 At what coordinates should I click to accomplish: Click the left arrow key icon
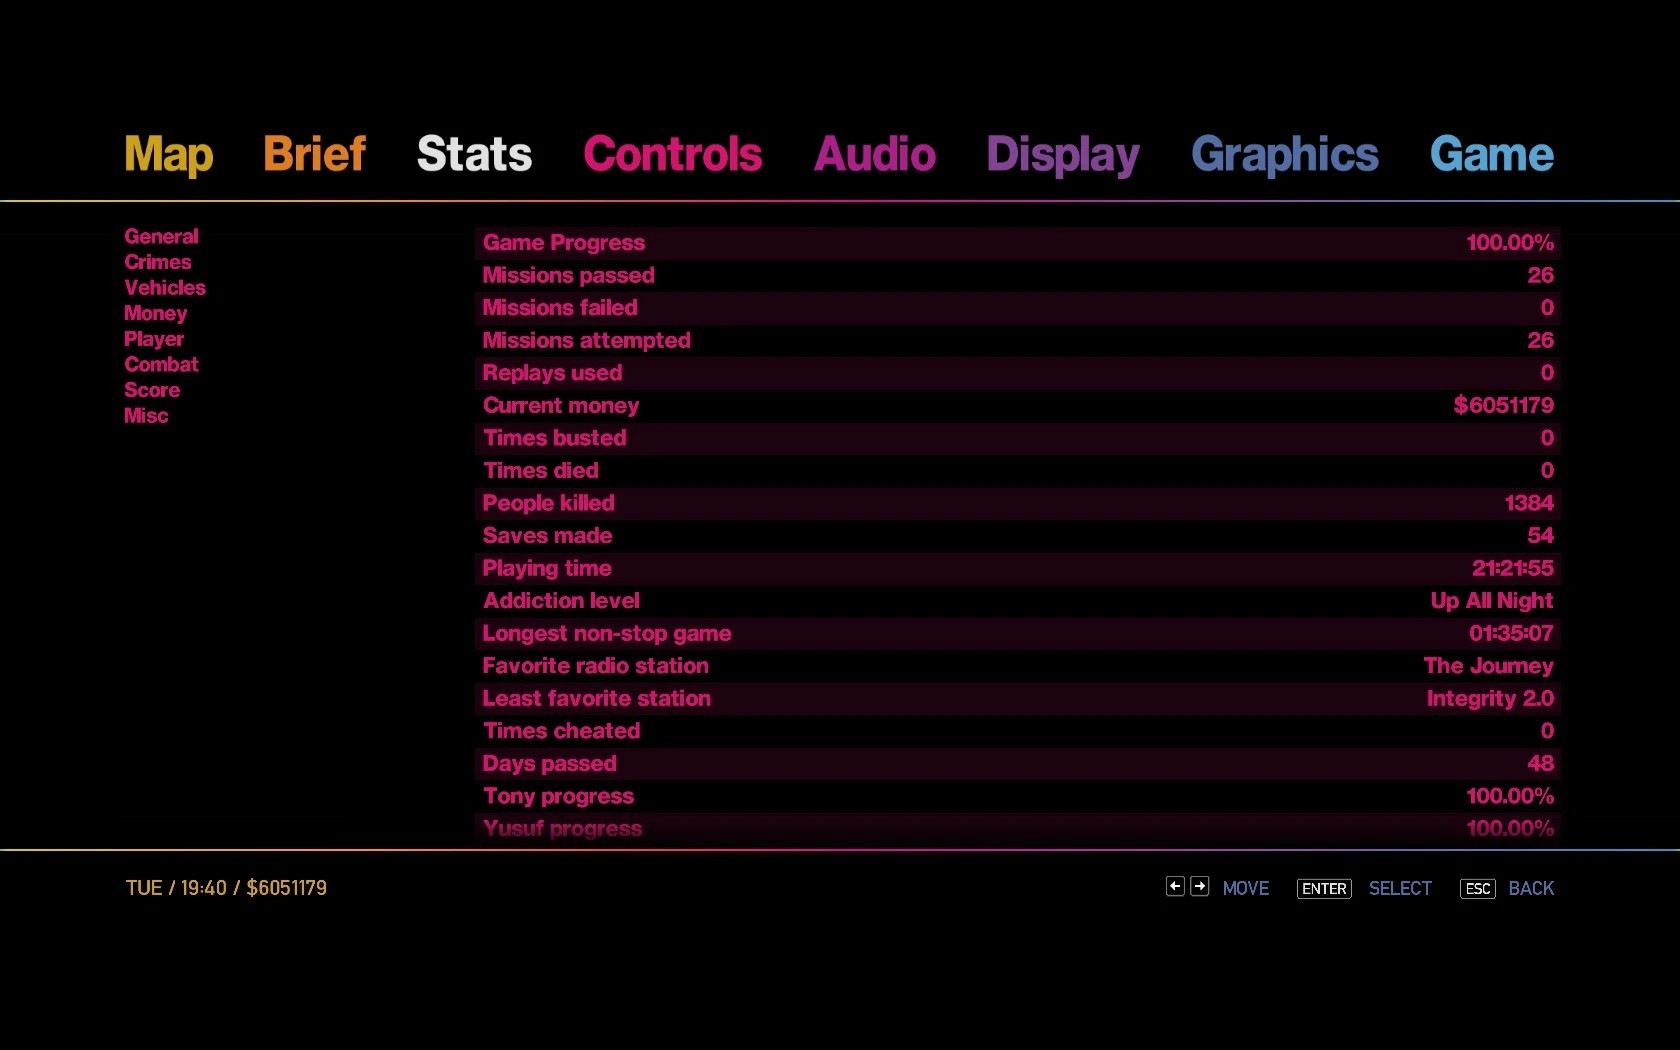(x=1175, y=886)
